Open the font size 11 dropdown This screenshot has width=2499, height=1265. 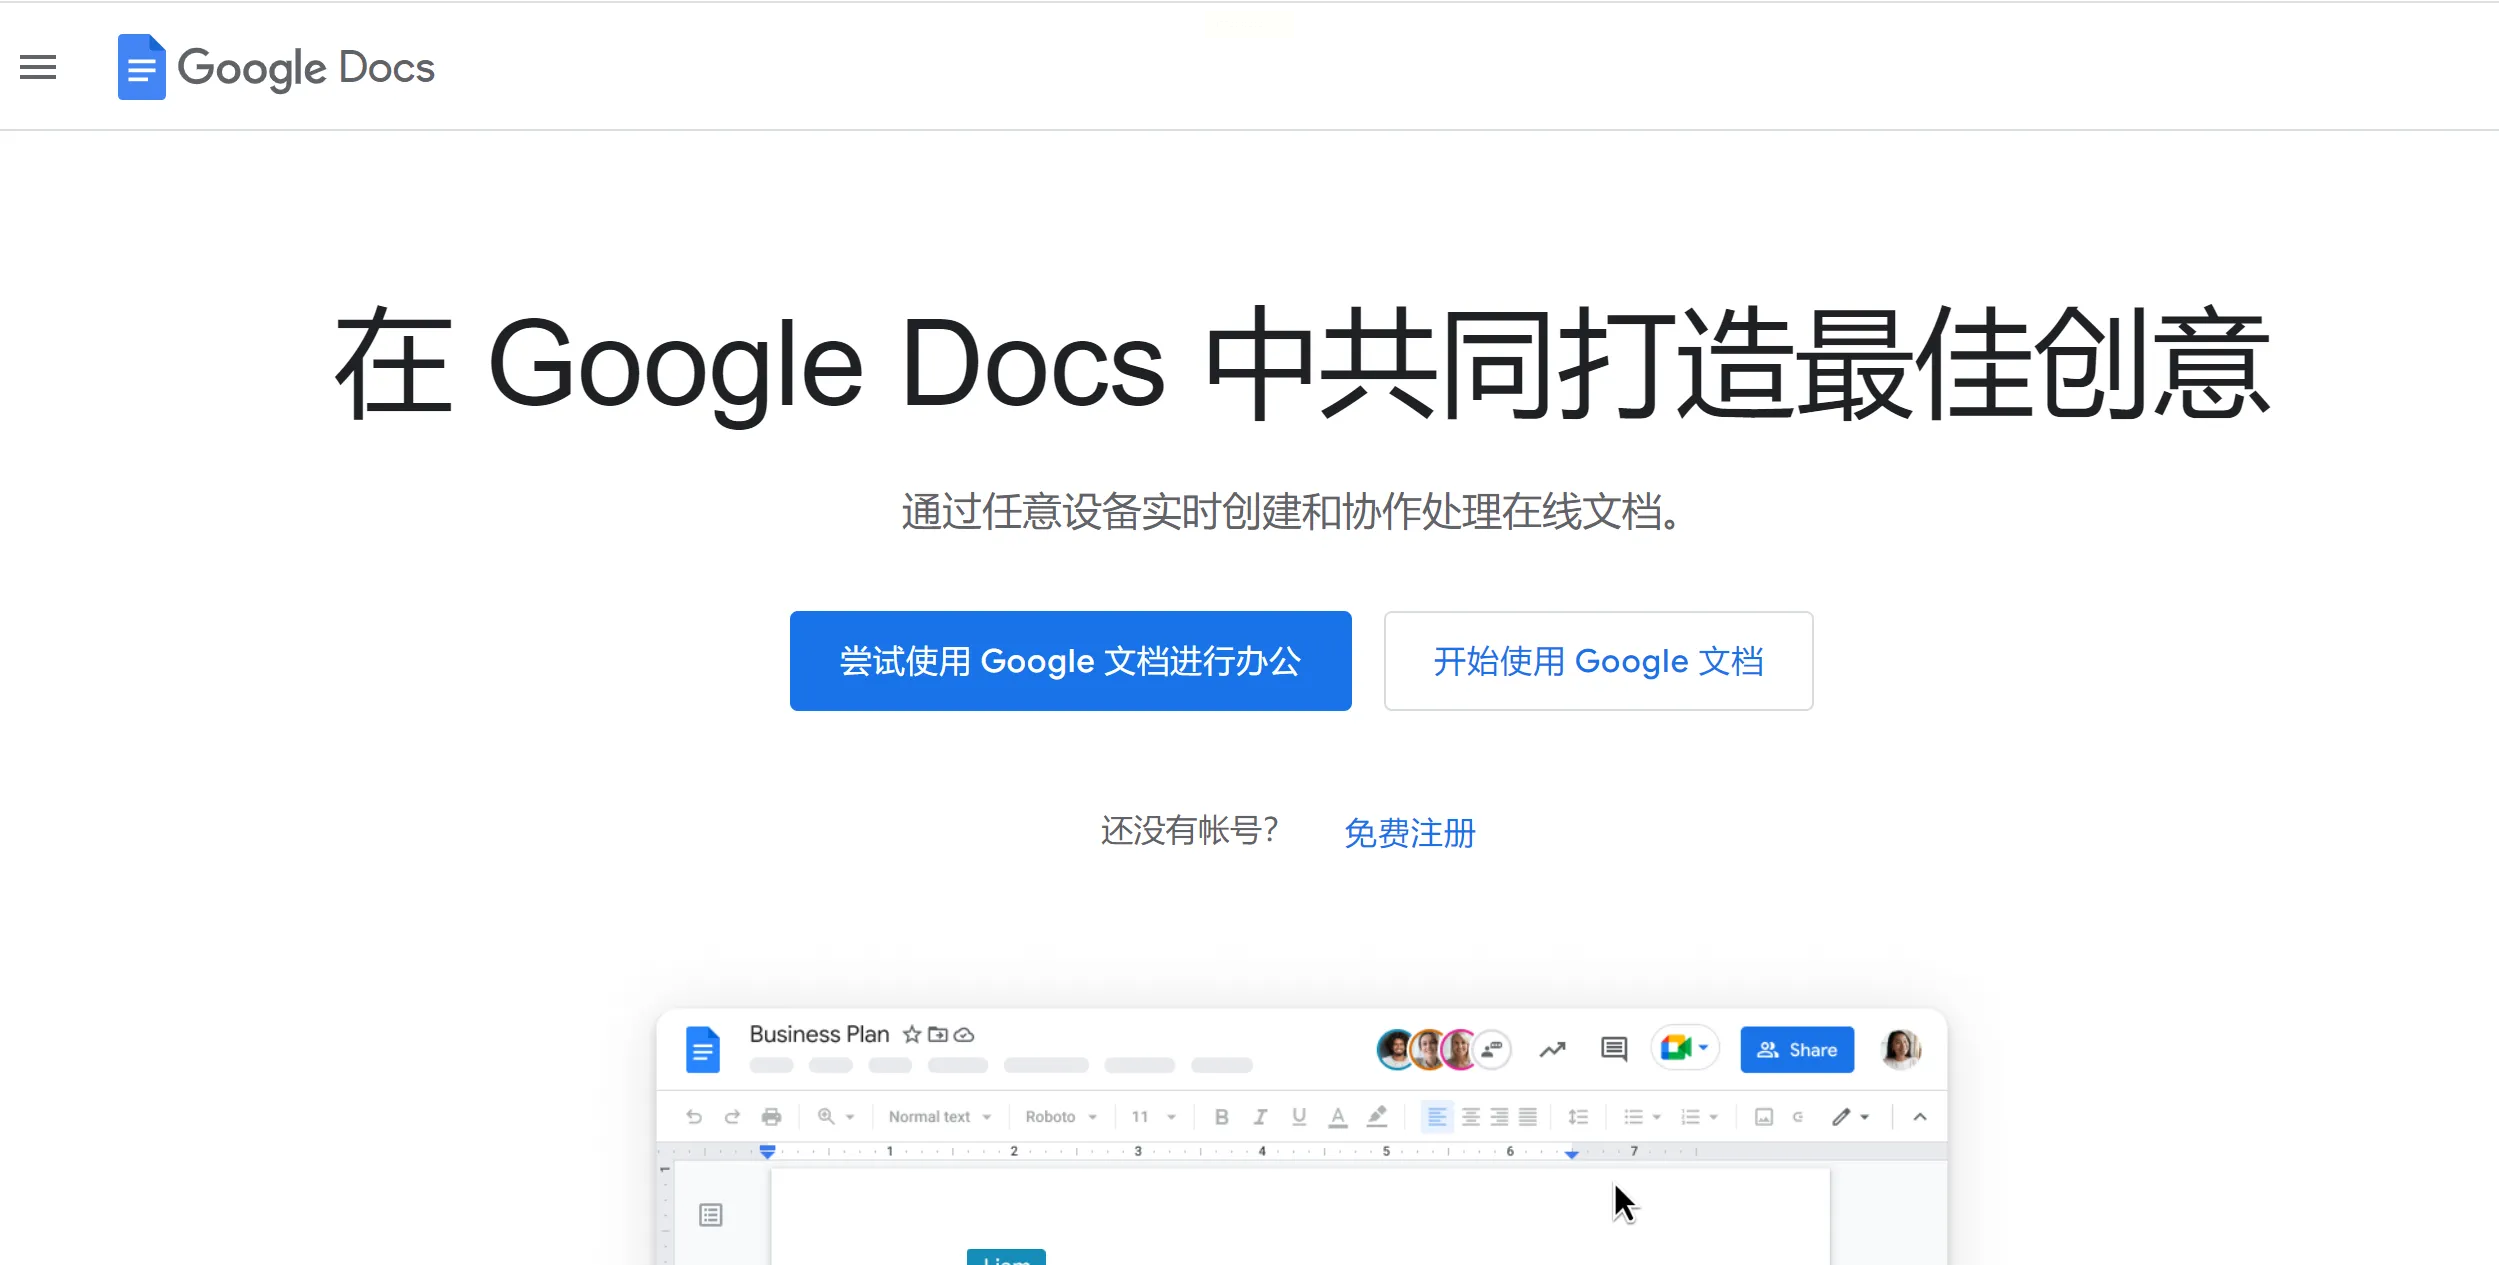(x=1153, y=1117)
